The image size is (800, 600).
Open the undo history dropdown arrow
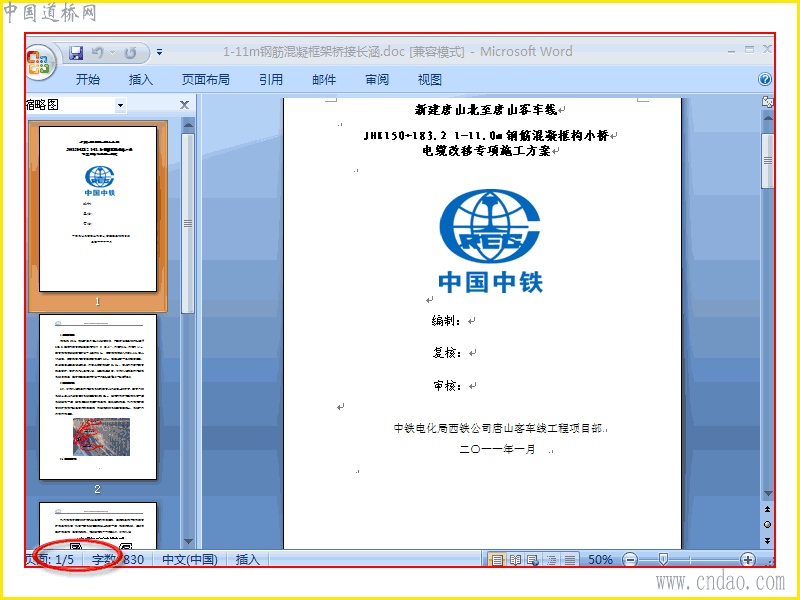(x=112, y=53)
